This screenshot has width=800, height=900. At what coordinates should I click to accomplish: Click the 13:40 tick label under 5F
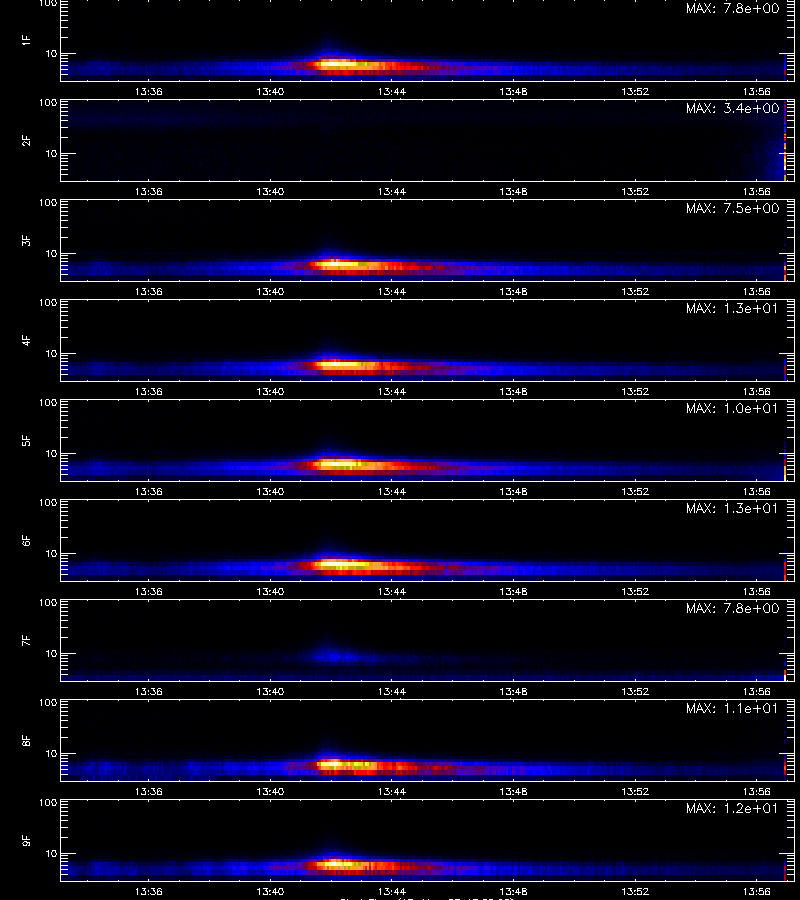pos(270,491)
